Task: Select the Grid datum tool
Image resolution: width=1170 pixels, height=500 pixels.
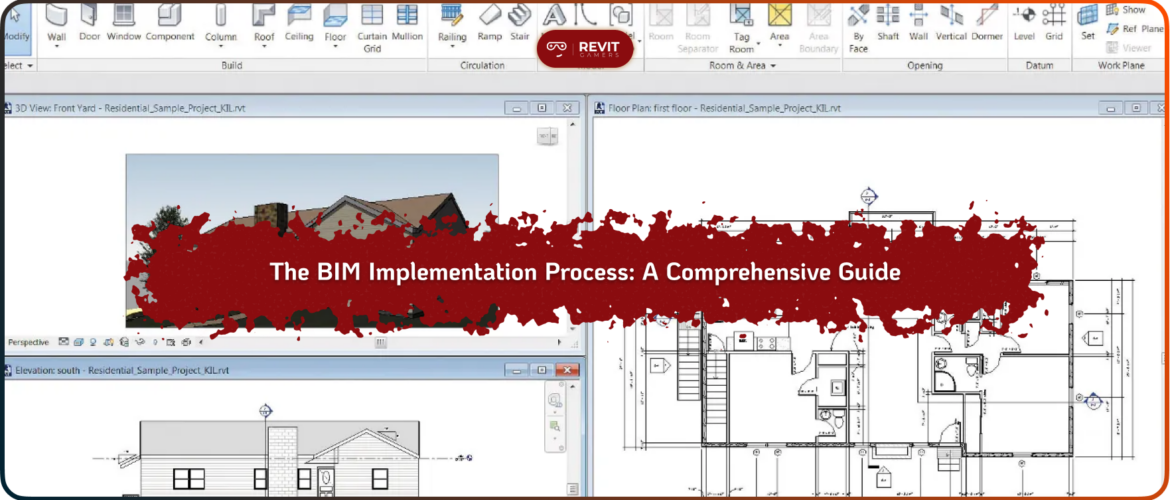Action: tap(1054, 22)
